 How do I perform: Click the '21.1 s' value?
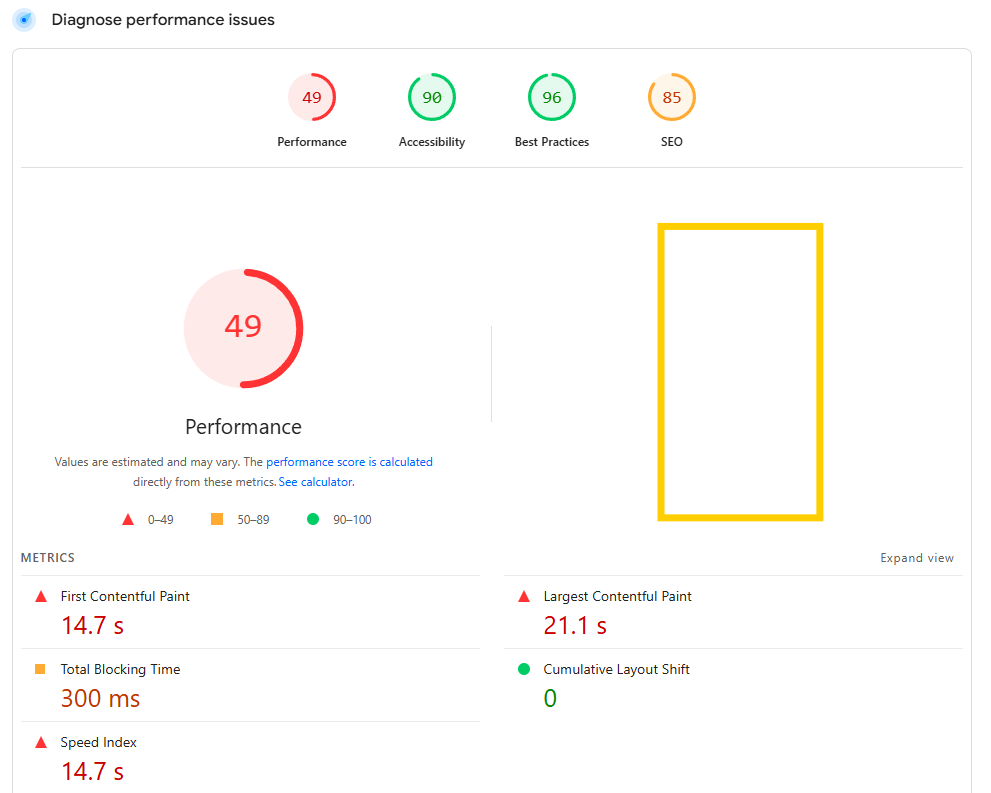click(x=575, y=626)
